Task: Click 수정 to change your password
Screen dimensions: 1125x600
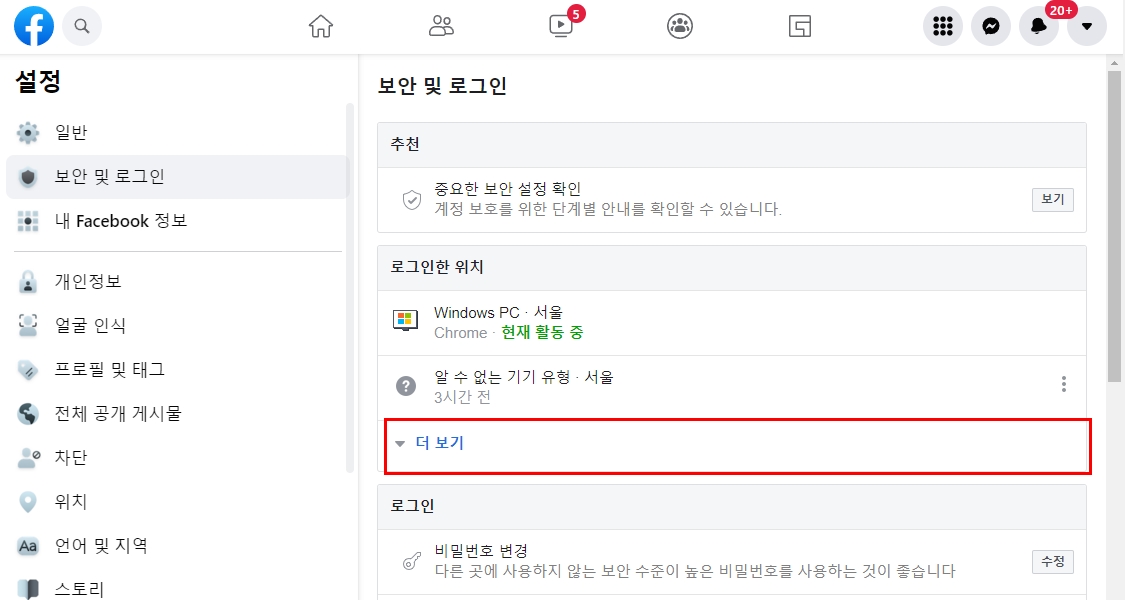Action: tap(1052, 561)
